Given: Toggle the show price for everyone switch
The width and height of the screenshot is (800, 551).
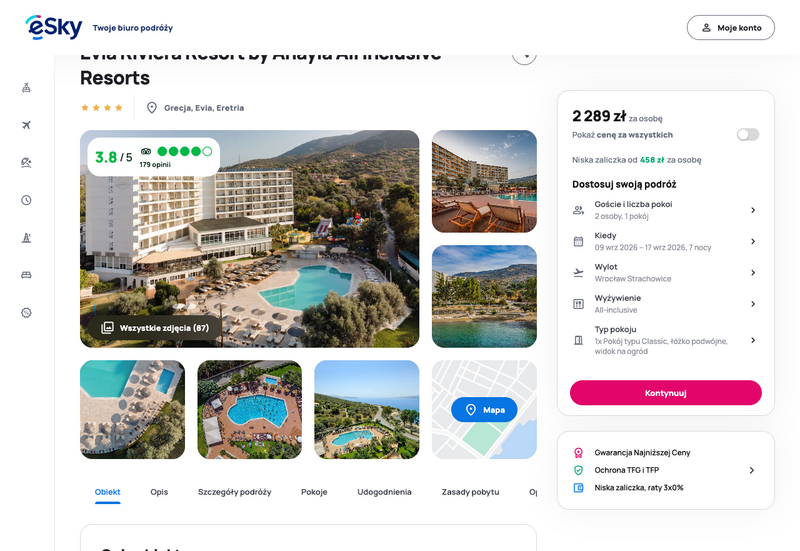Looking at the screenshot, I should [747, 135].
